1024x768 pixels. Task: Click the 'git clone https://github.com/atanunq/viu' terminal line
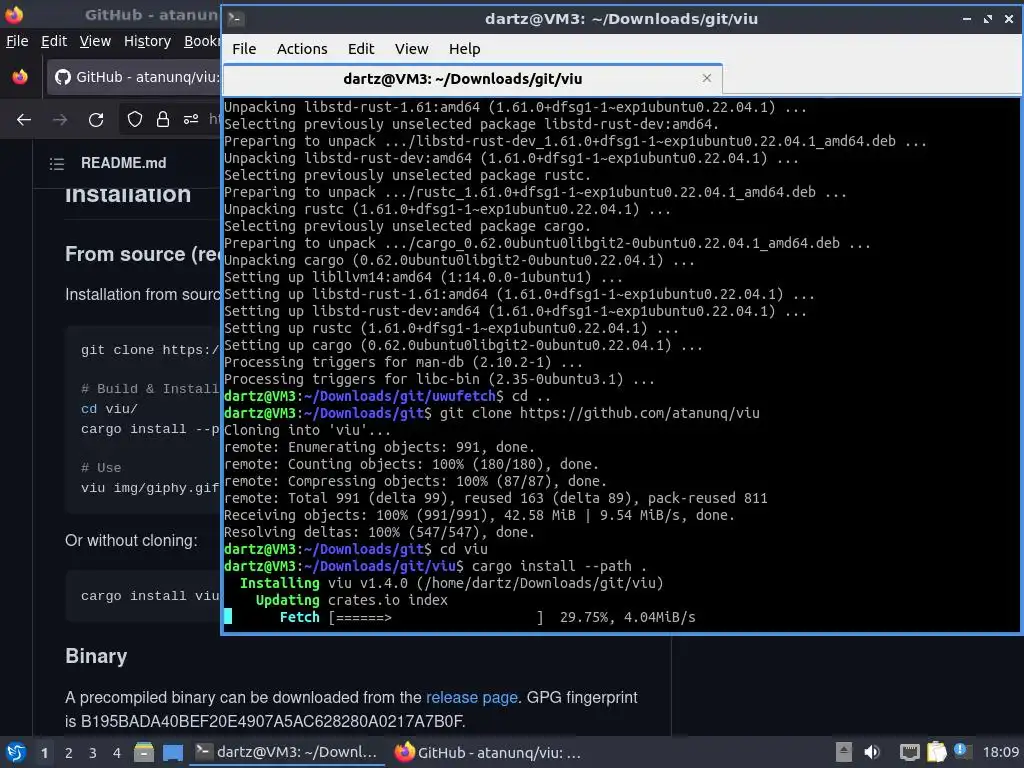(600, 413)
